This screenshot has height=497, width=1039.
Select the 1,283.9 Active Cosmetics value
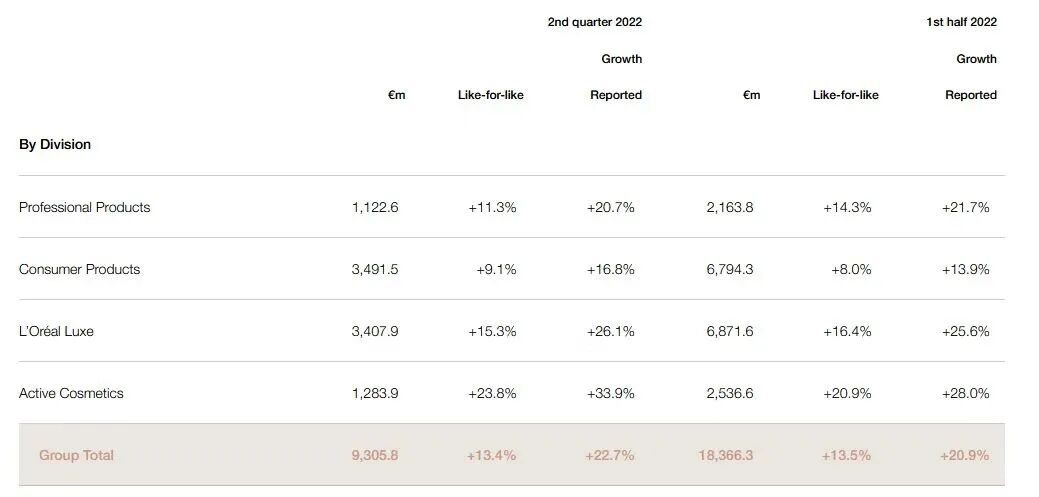[375, 393]
